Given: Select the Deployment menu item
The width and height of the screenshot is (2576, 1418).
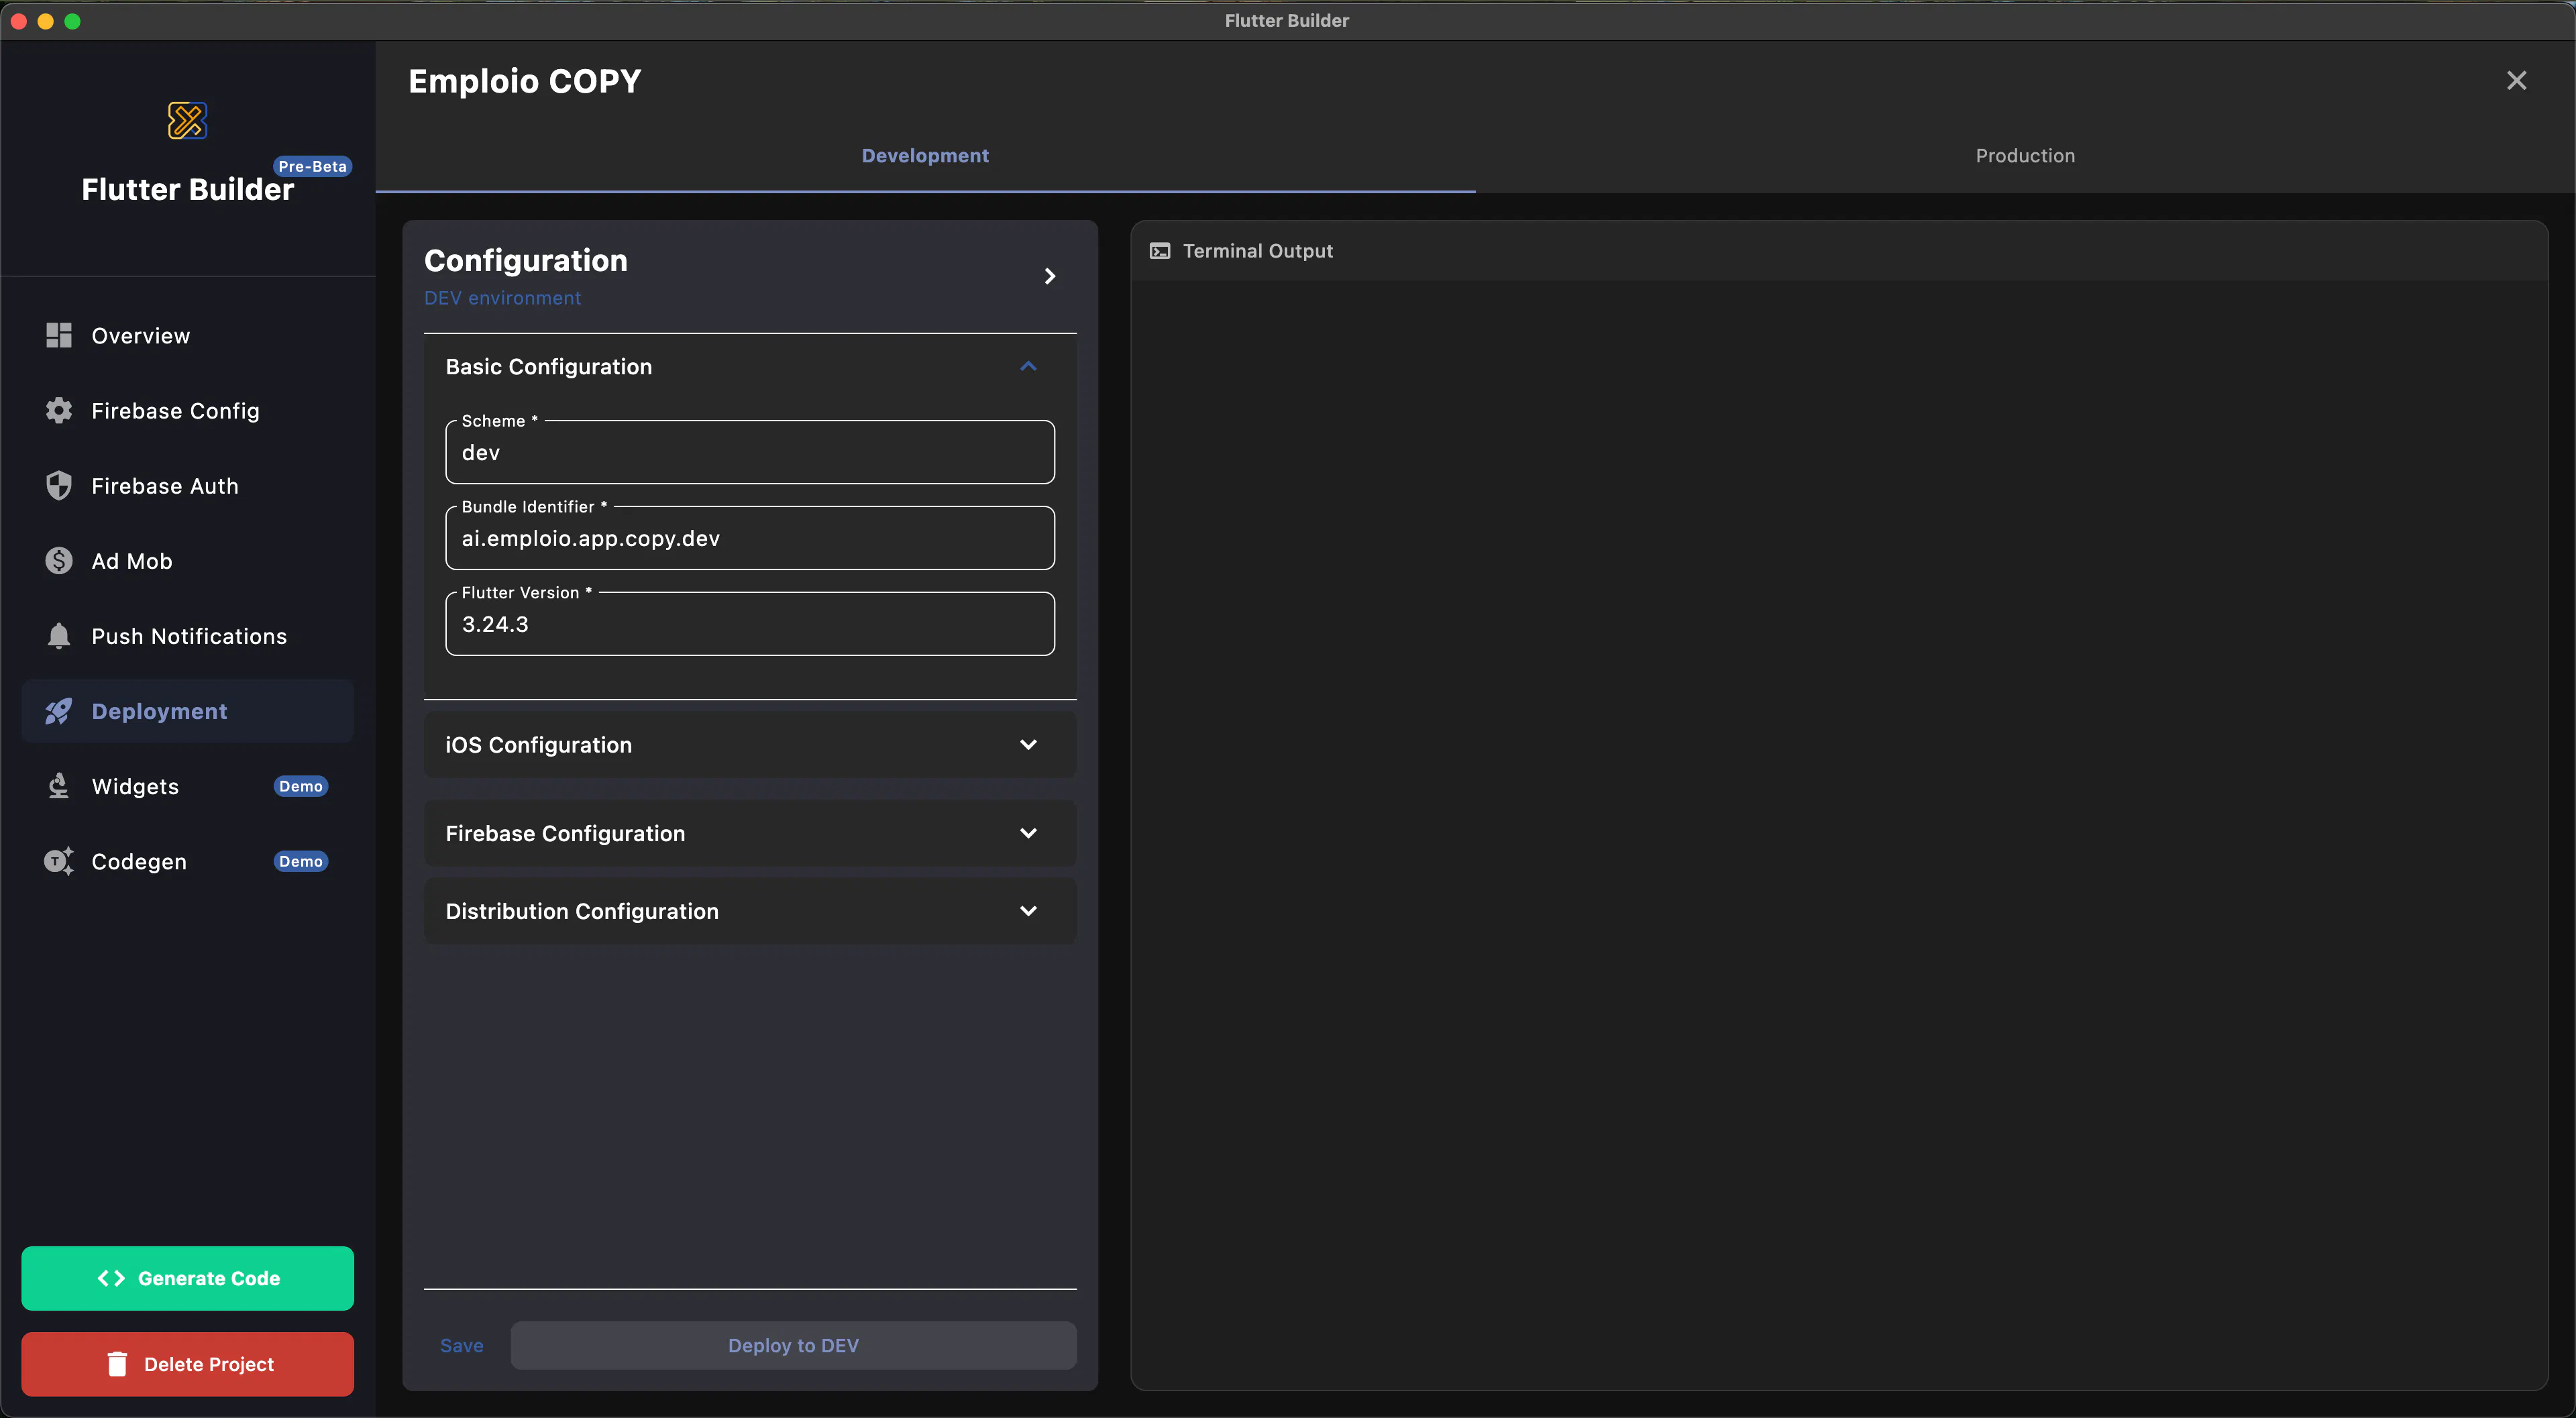Looking at the screenshot, I should (187, 711).
